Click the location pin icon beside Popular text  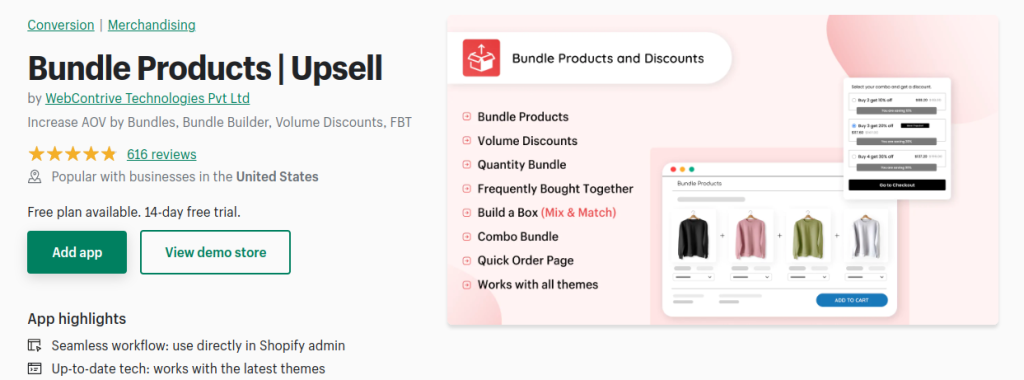click(x=35, y=176)
